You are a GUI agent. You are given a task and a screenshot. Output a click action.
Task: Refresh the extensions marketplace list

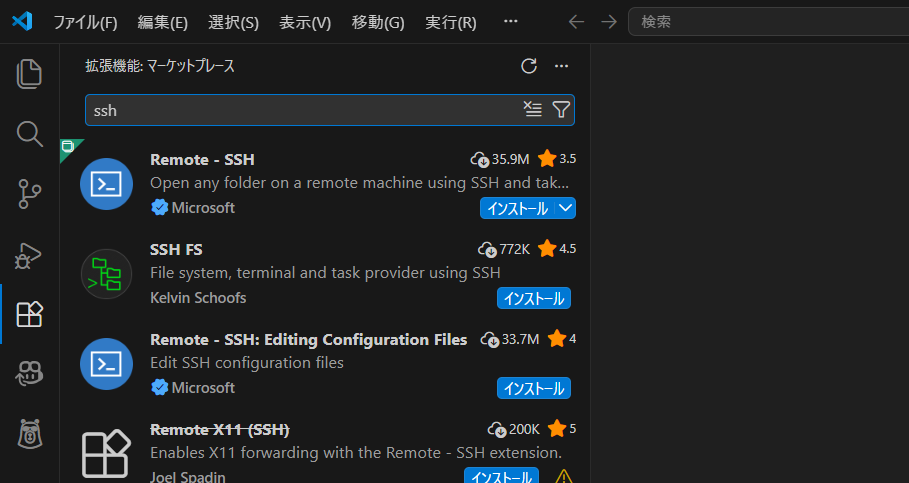point(529,66)
